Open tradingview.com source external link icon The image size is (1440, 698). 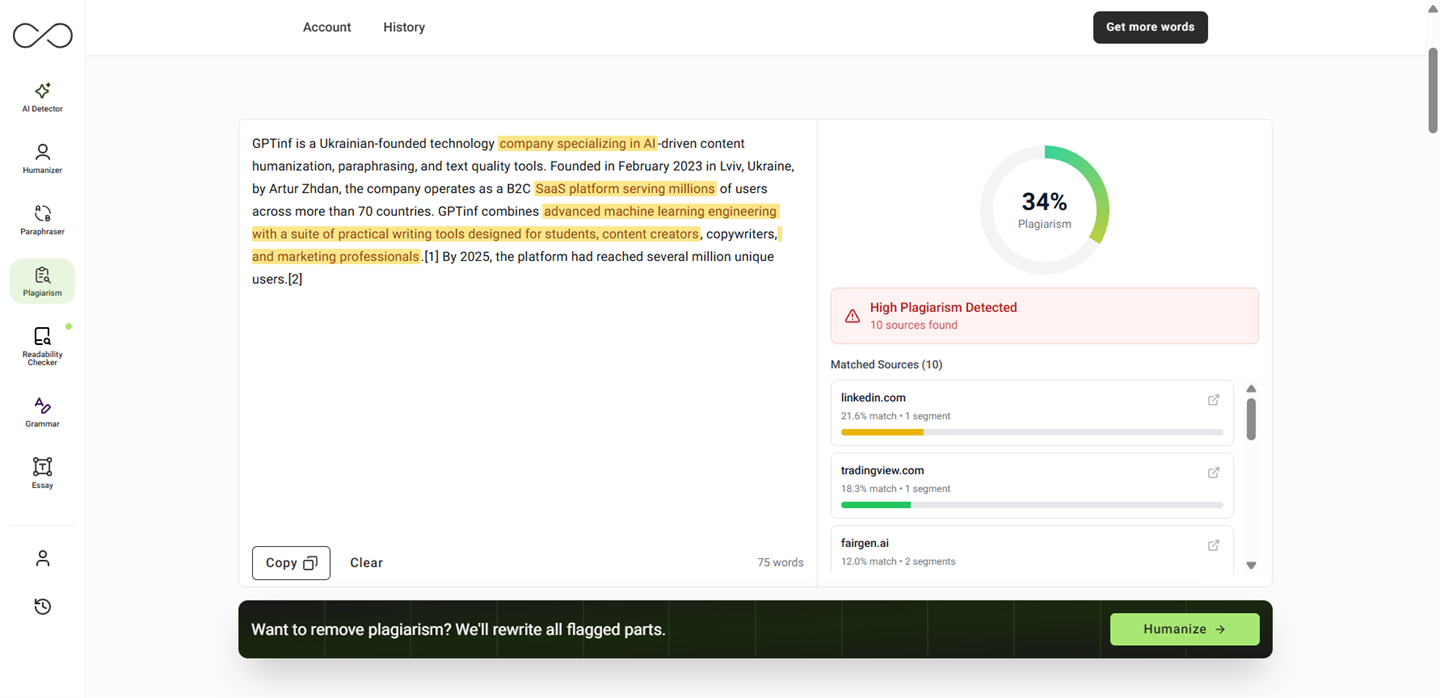(1213, 473)
